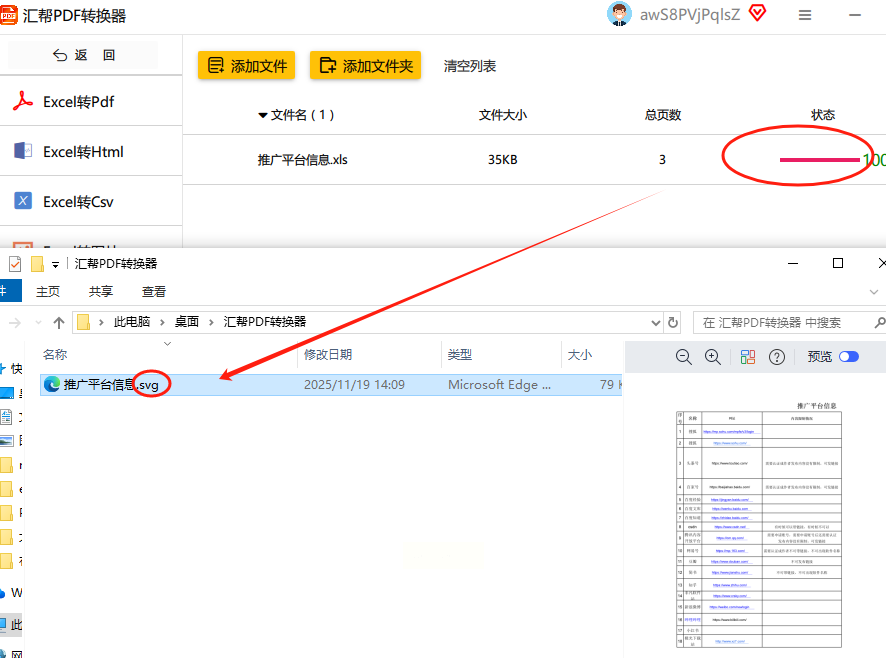The height and width of the screenshot is (658, 886).
Task: Click the Excel转Html document icon
Action: click(x=23, y=150)
